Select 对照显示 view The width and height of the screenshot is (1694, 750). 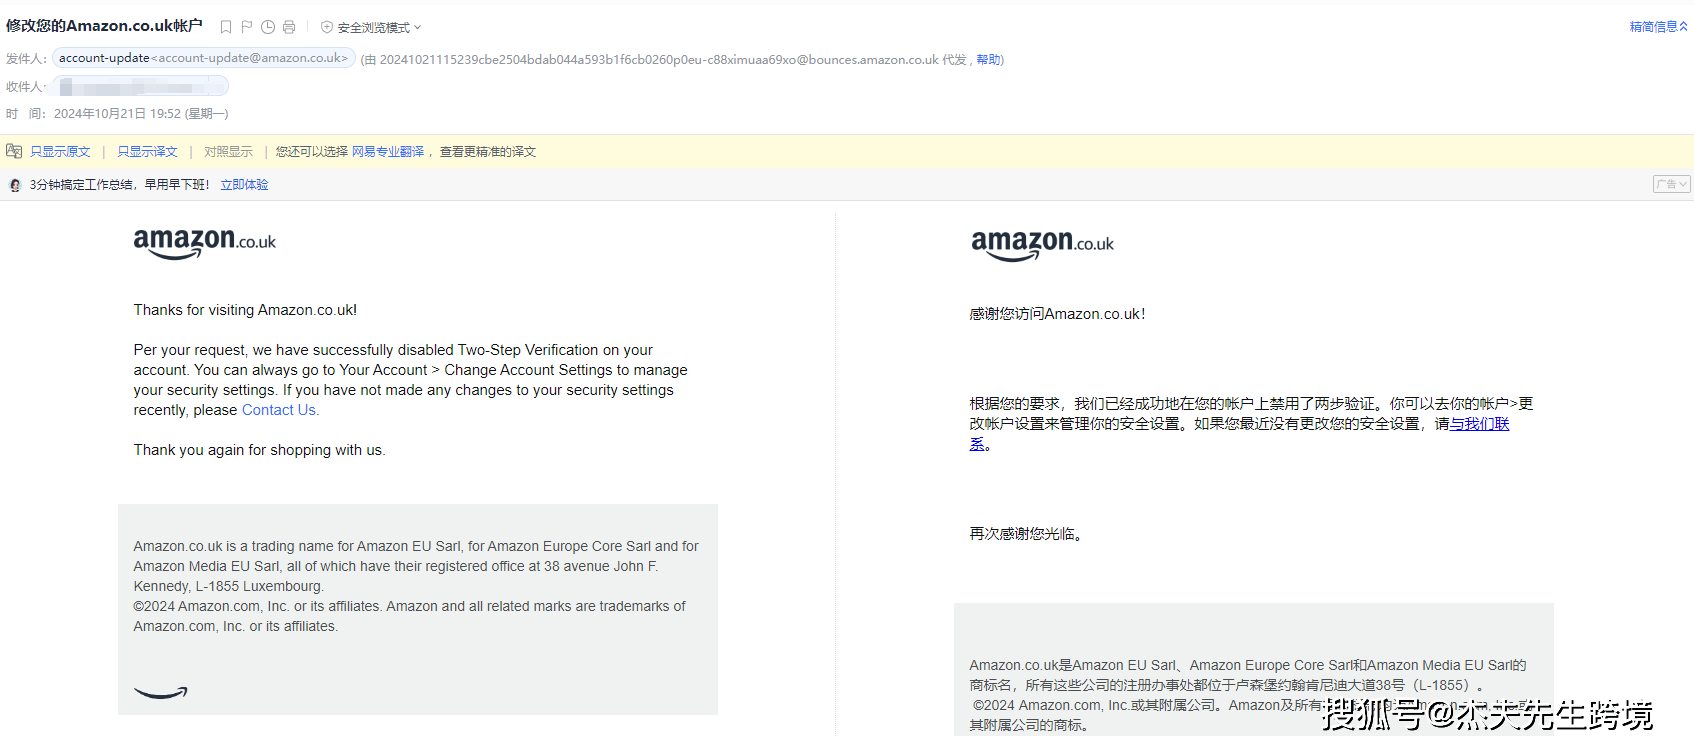coord(228,152)
